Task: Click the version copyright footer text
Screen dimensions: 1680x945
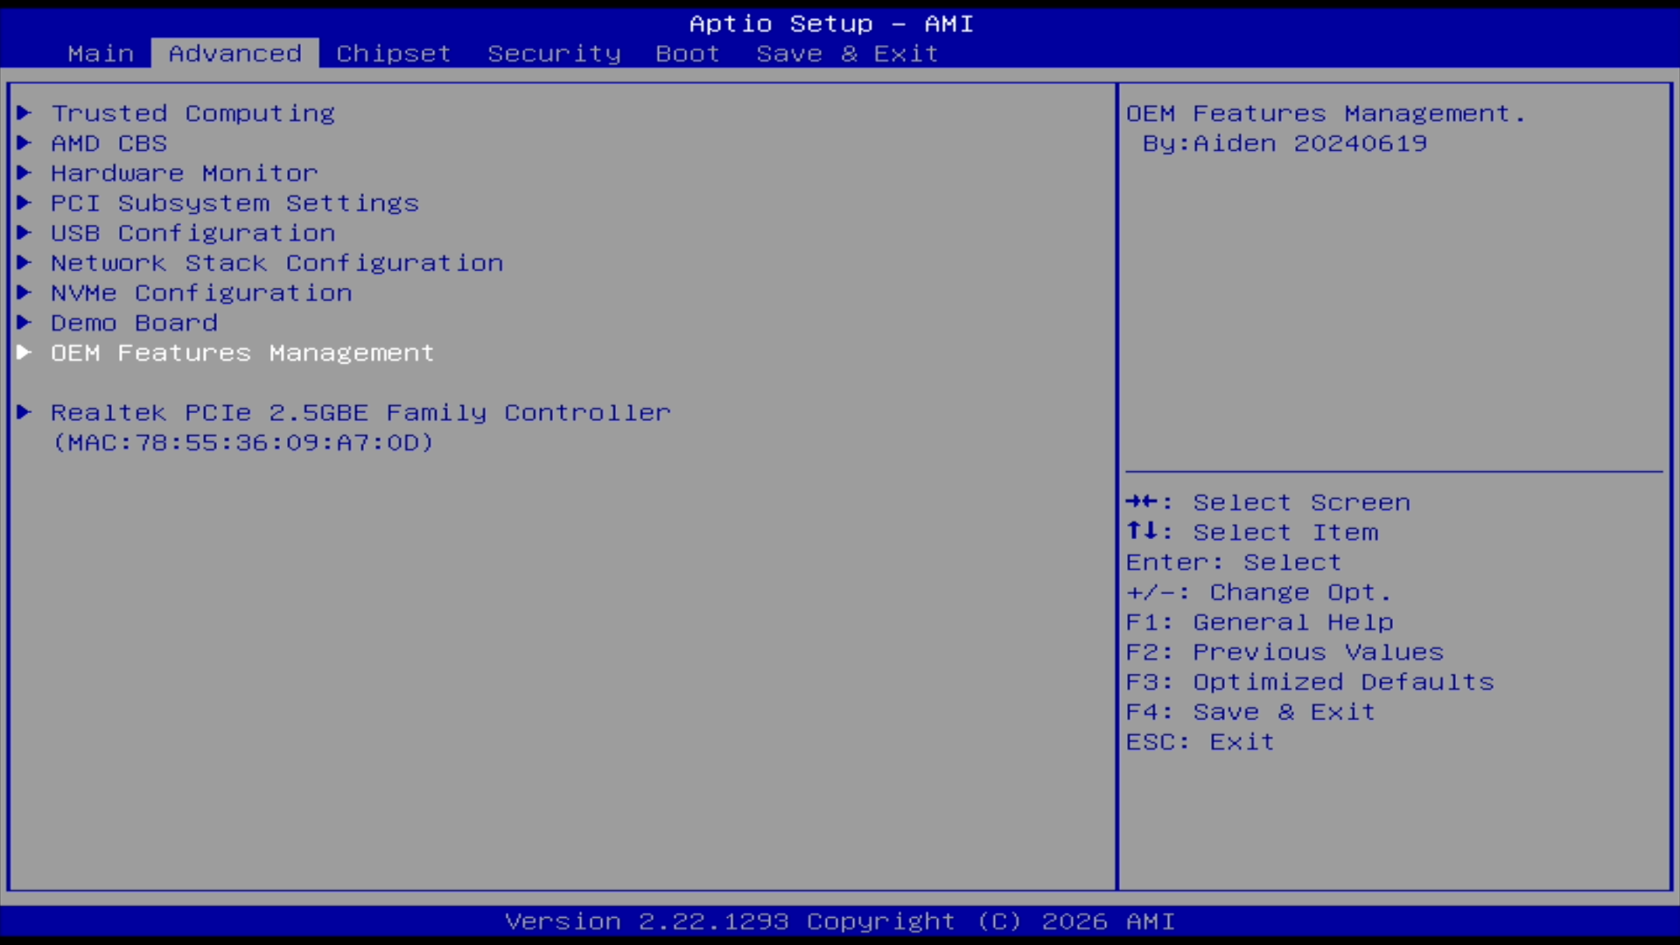Action: (840, 921)
